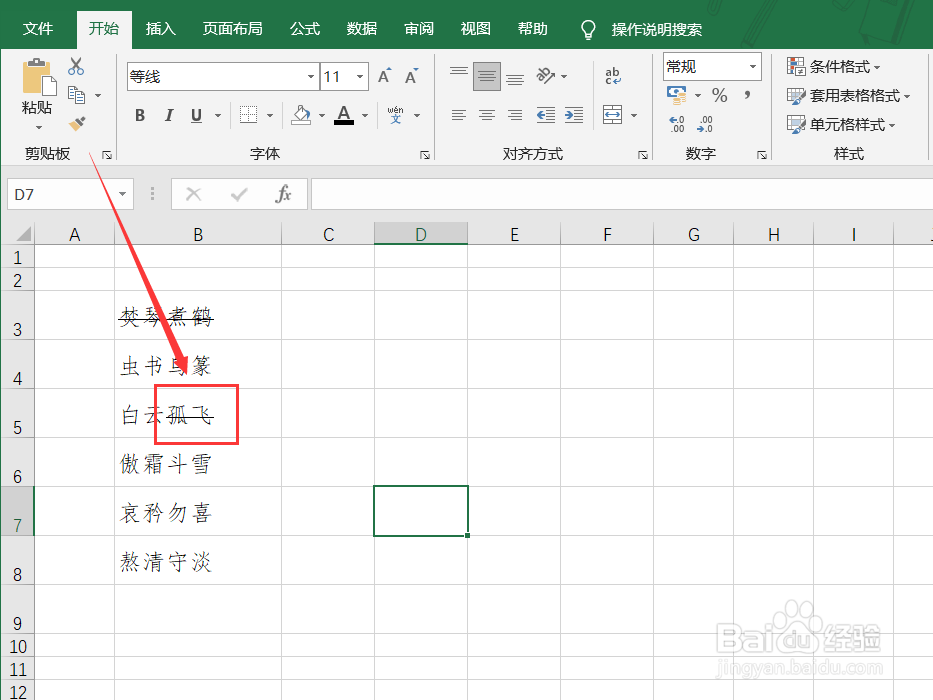Apply fill color bucket icon
This screenshot has height=700, width=933.
[301, 115]
